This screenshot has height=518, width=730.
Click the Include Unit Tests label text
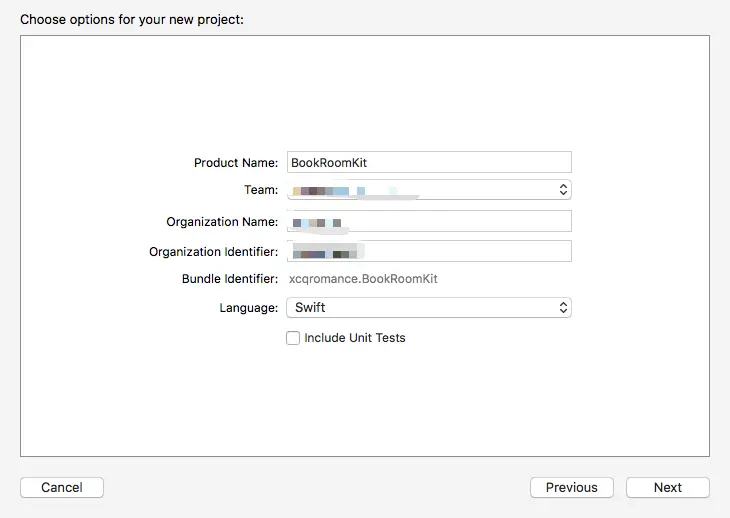355,338
